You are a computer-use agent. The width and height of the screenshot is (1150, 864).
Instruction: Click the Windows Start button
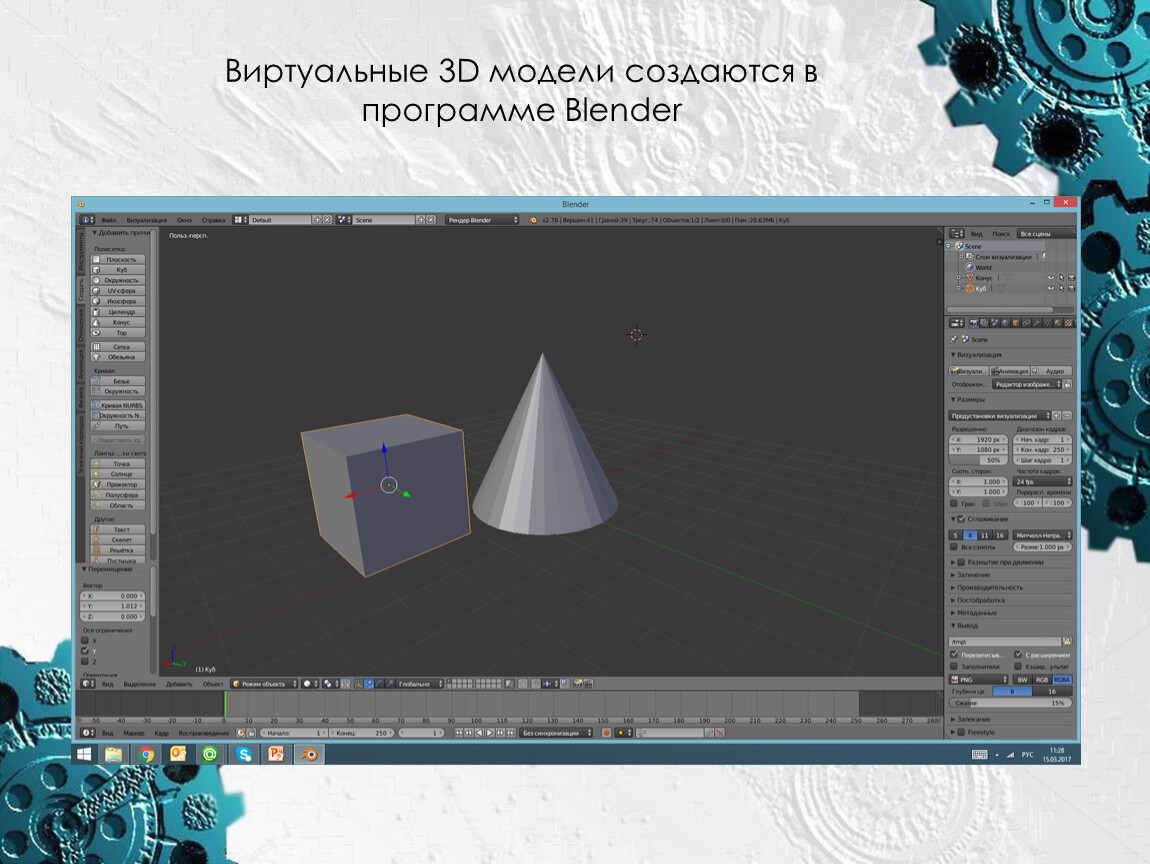(x=84, y=754)
